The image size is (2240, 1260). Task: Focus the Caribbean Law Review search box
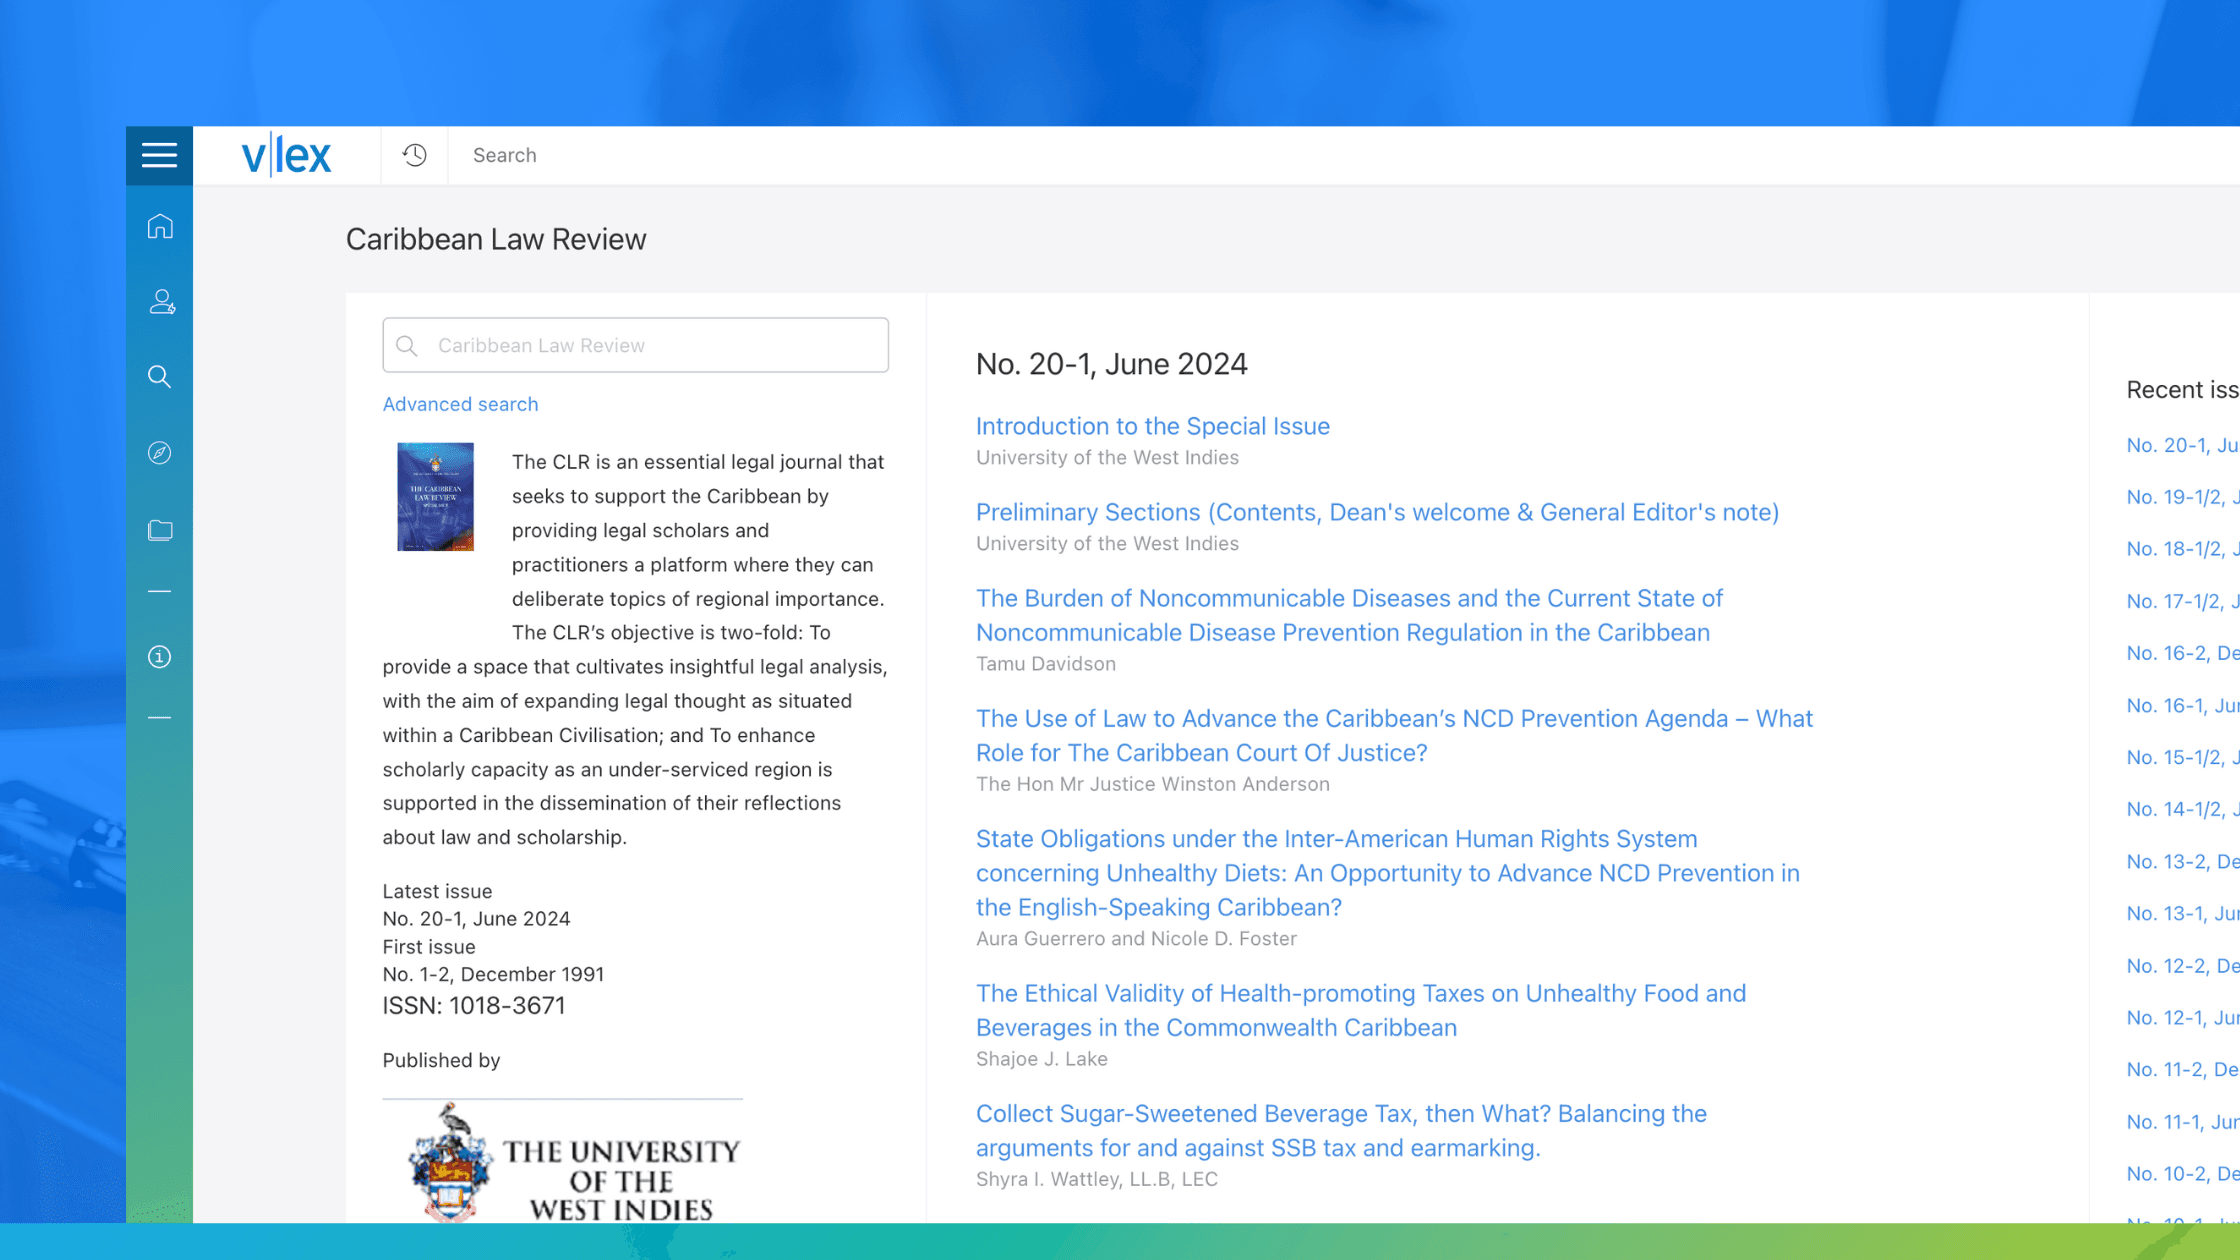coord(635,345)
